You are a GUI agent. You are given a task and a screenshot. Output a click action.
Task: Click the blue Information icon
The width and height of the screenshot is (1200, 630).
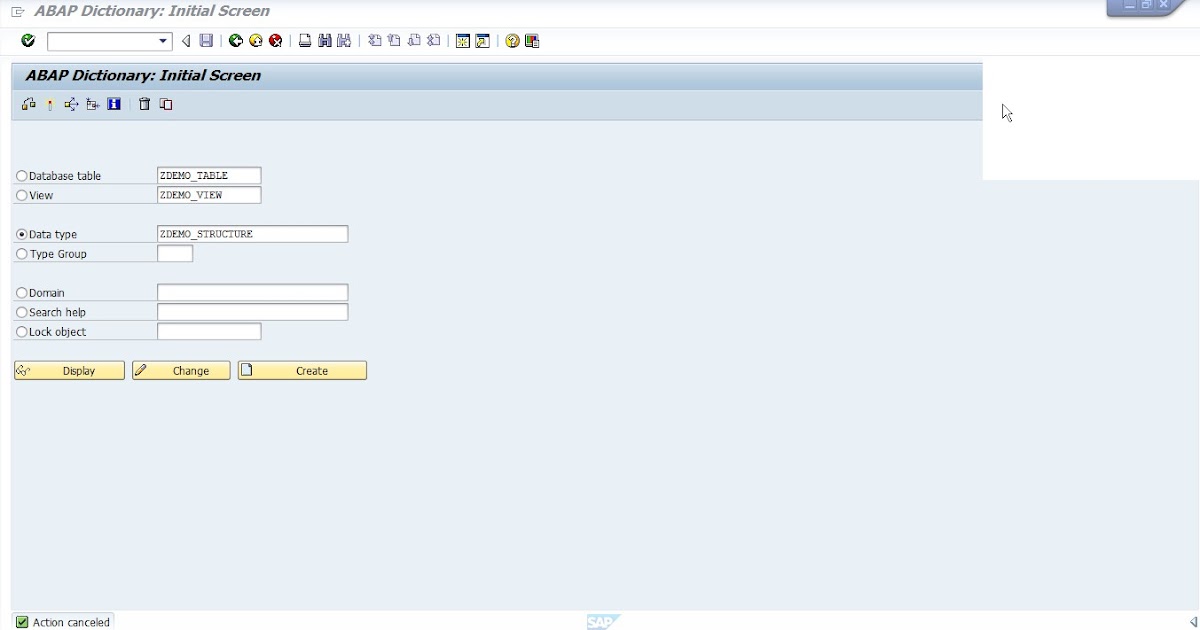[112, 104]
